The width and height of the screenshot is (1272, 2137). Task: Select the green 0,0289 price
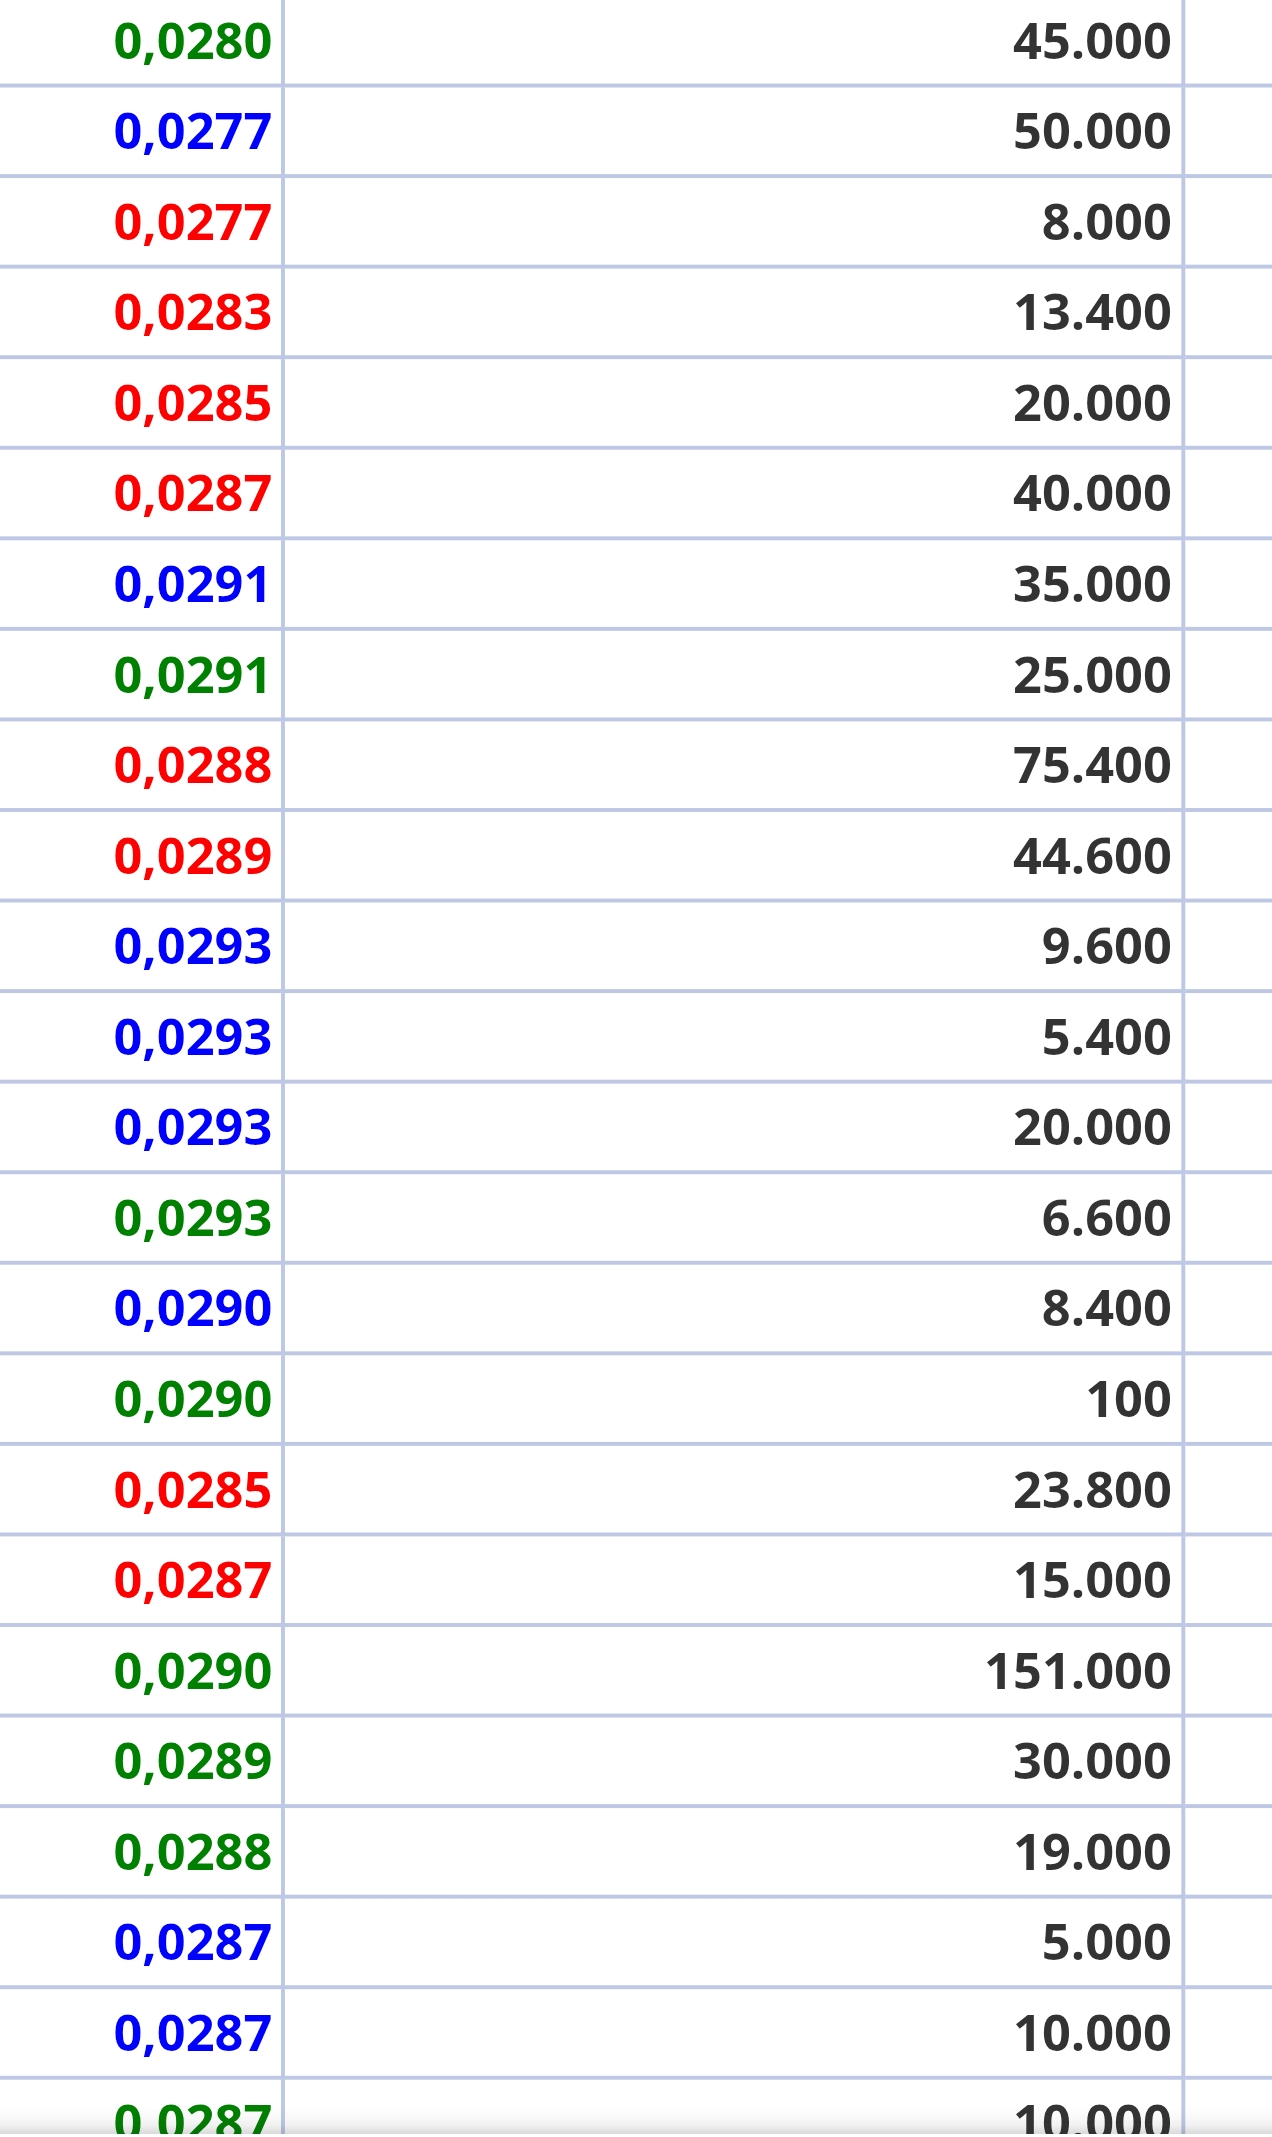point(192,1762)
